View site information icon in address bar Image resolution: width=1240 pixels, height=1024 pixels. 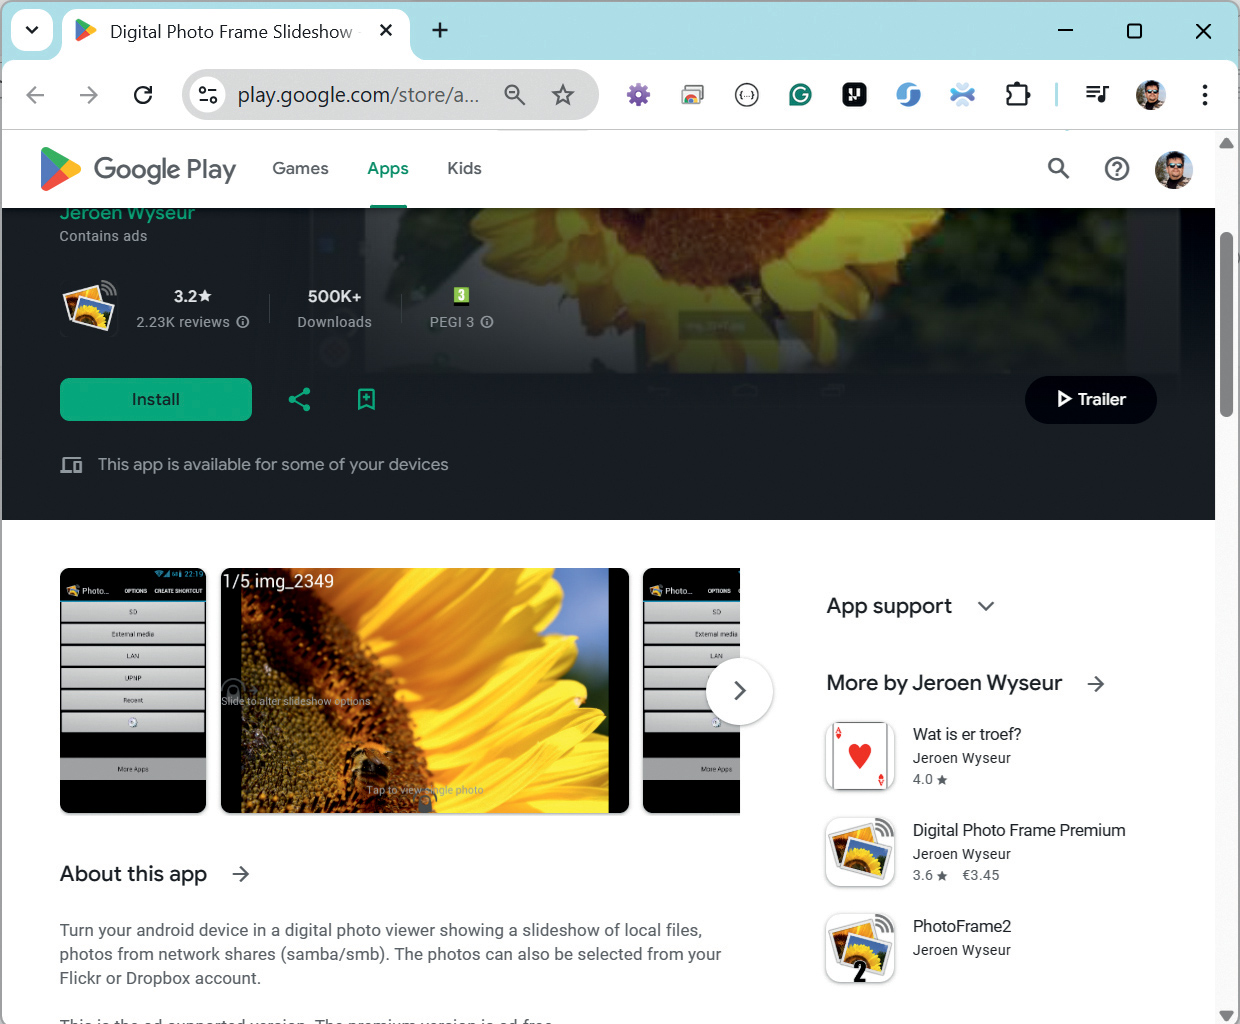click(208, 95)
